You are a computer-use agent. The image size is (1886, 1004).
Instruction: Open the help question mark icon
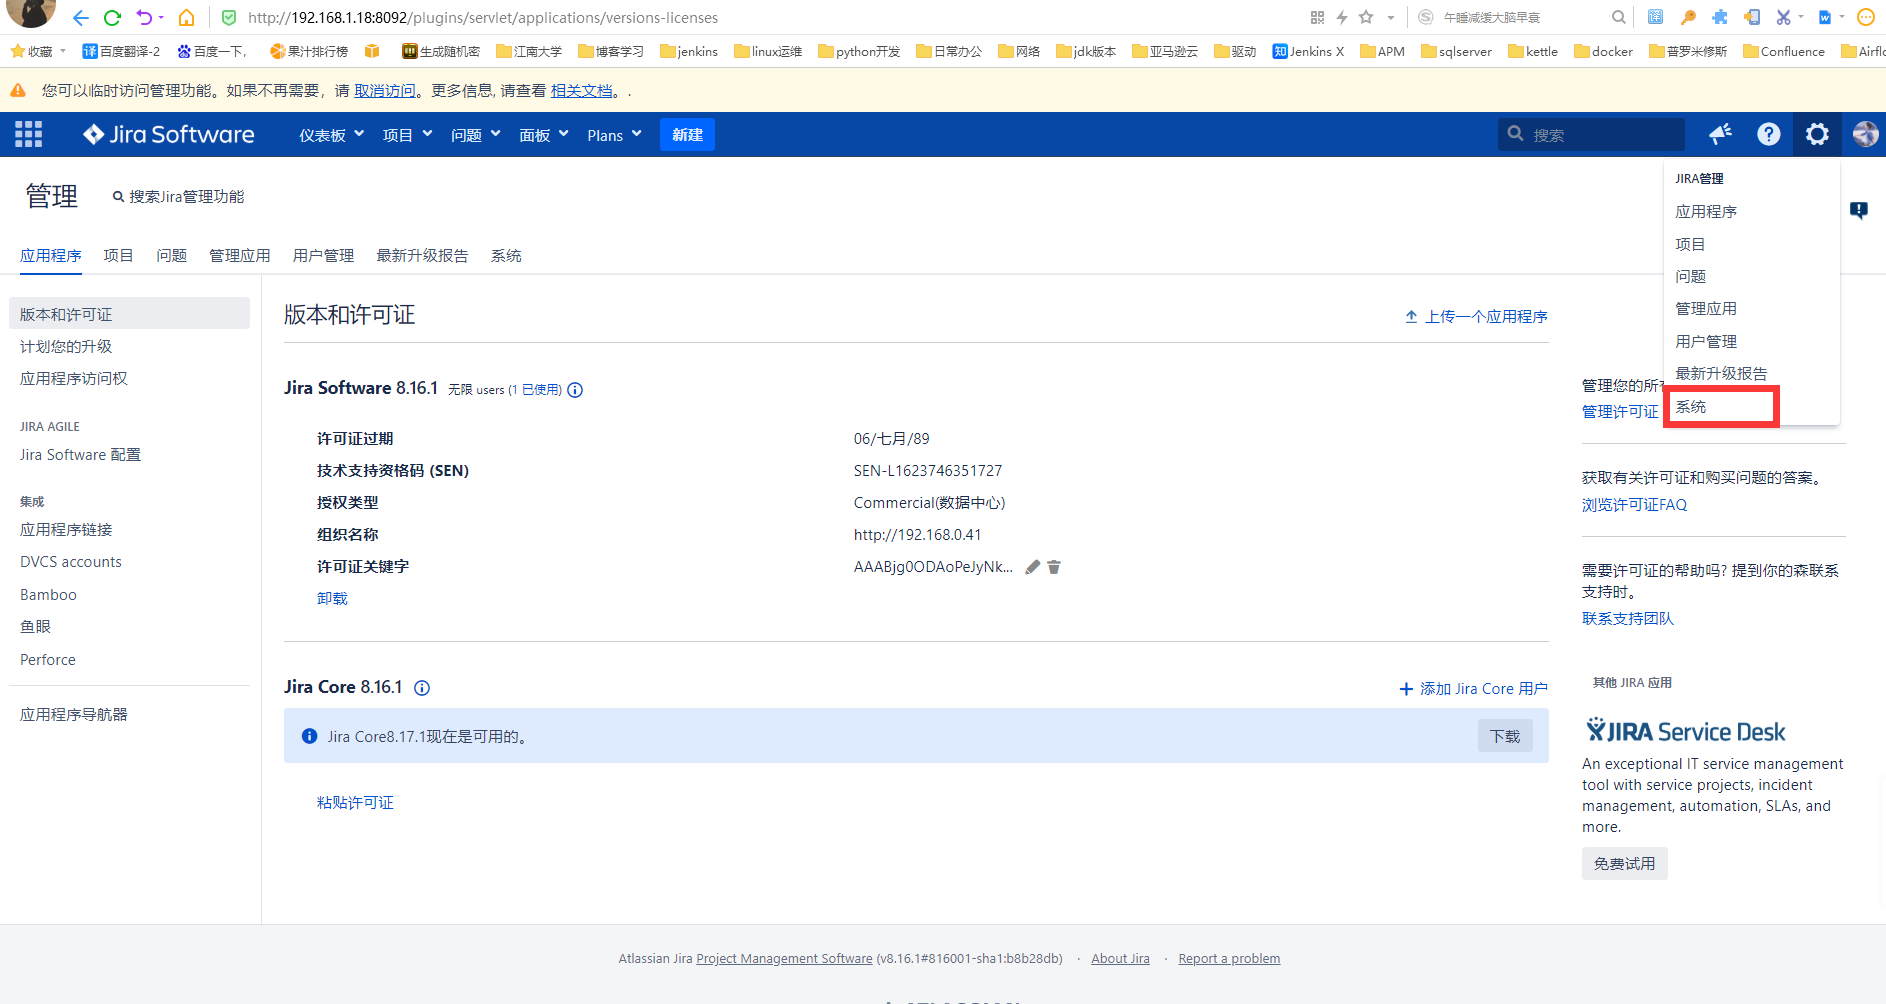[1769, 134]
